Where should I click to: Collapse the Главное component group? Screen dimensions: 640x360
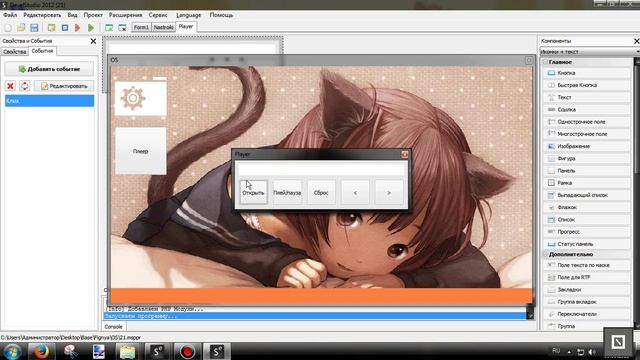[545, 62]
